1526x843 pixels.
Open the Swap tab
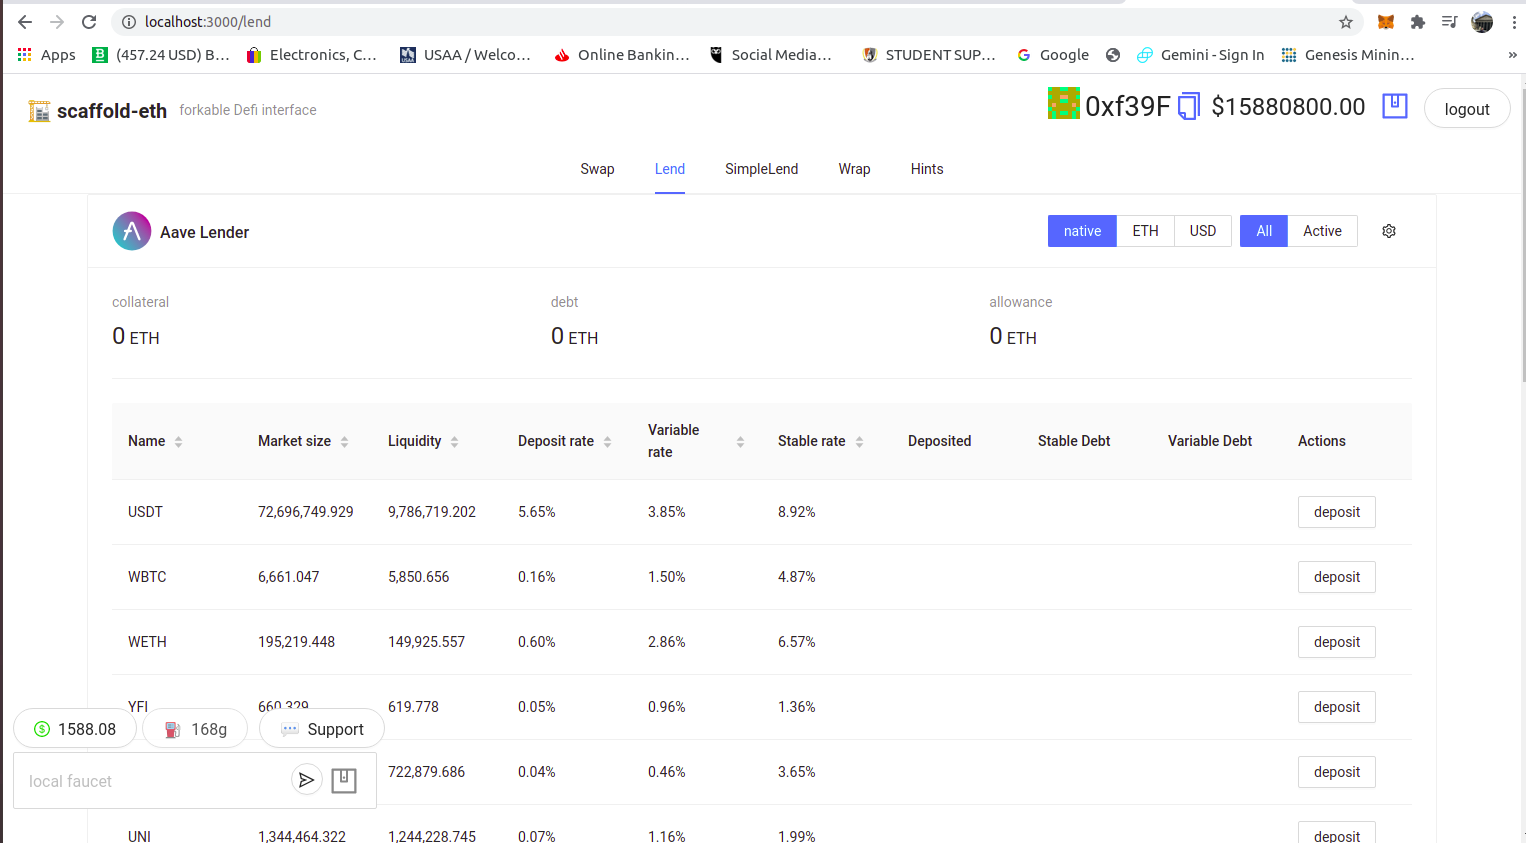pyautogui.click(x=597, y=169)
